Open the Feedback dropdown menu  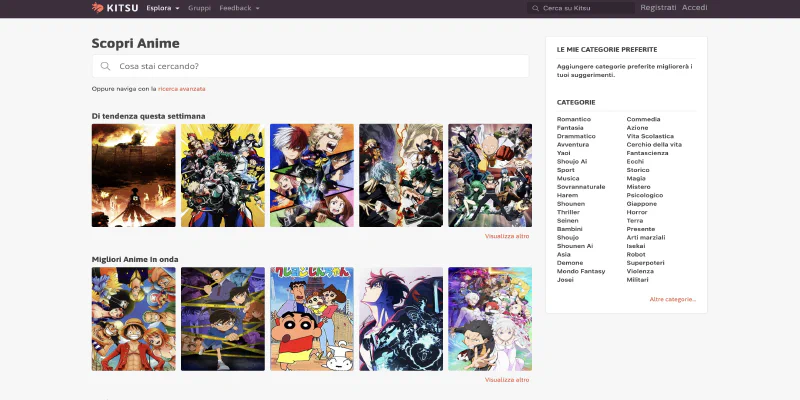click(x=239, y=8)
